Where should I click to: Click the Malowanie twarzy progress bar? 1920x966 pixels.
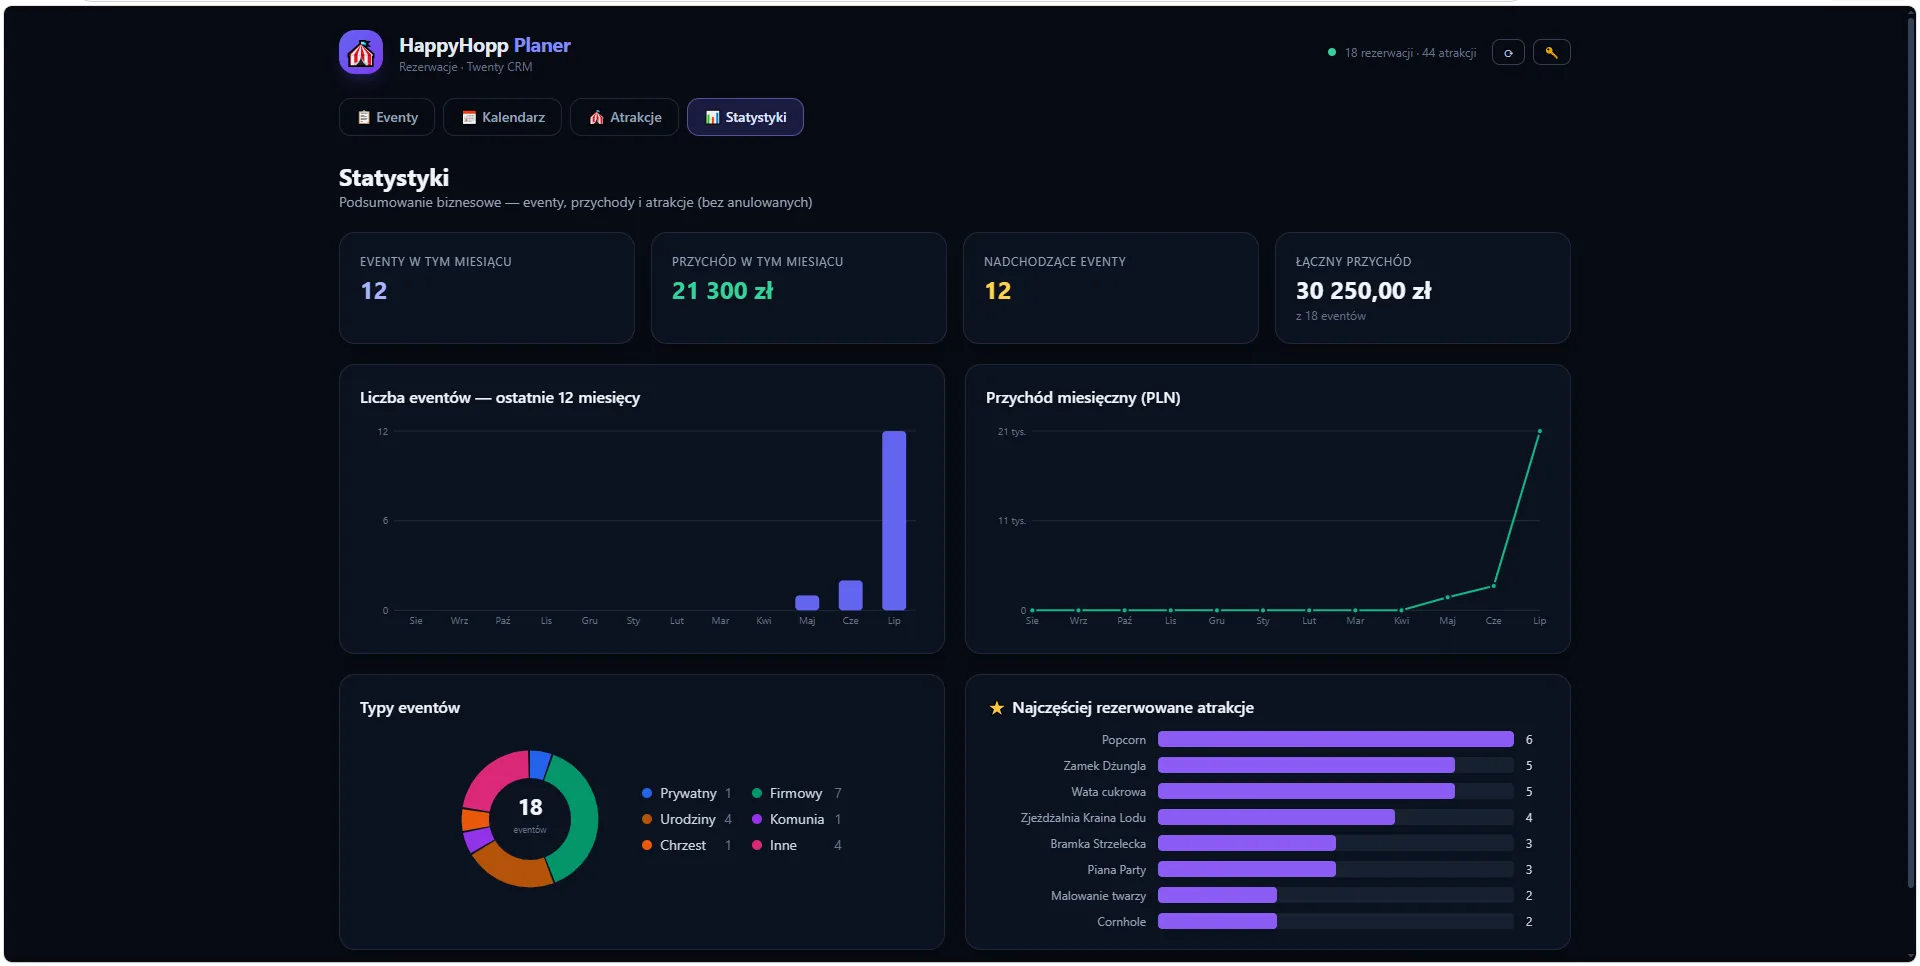point(1336,895)
